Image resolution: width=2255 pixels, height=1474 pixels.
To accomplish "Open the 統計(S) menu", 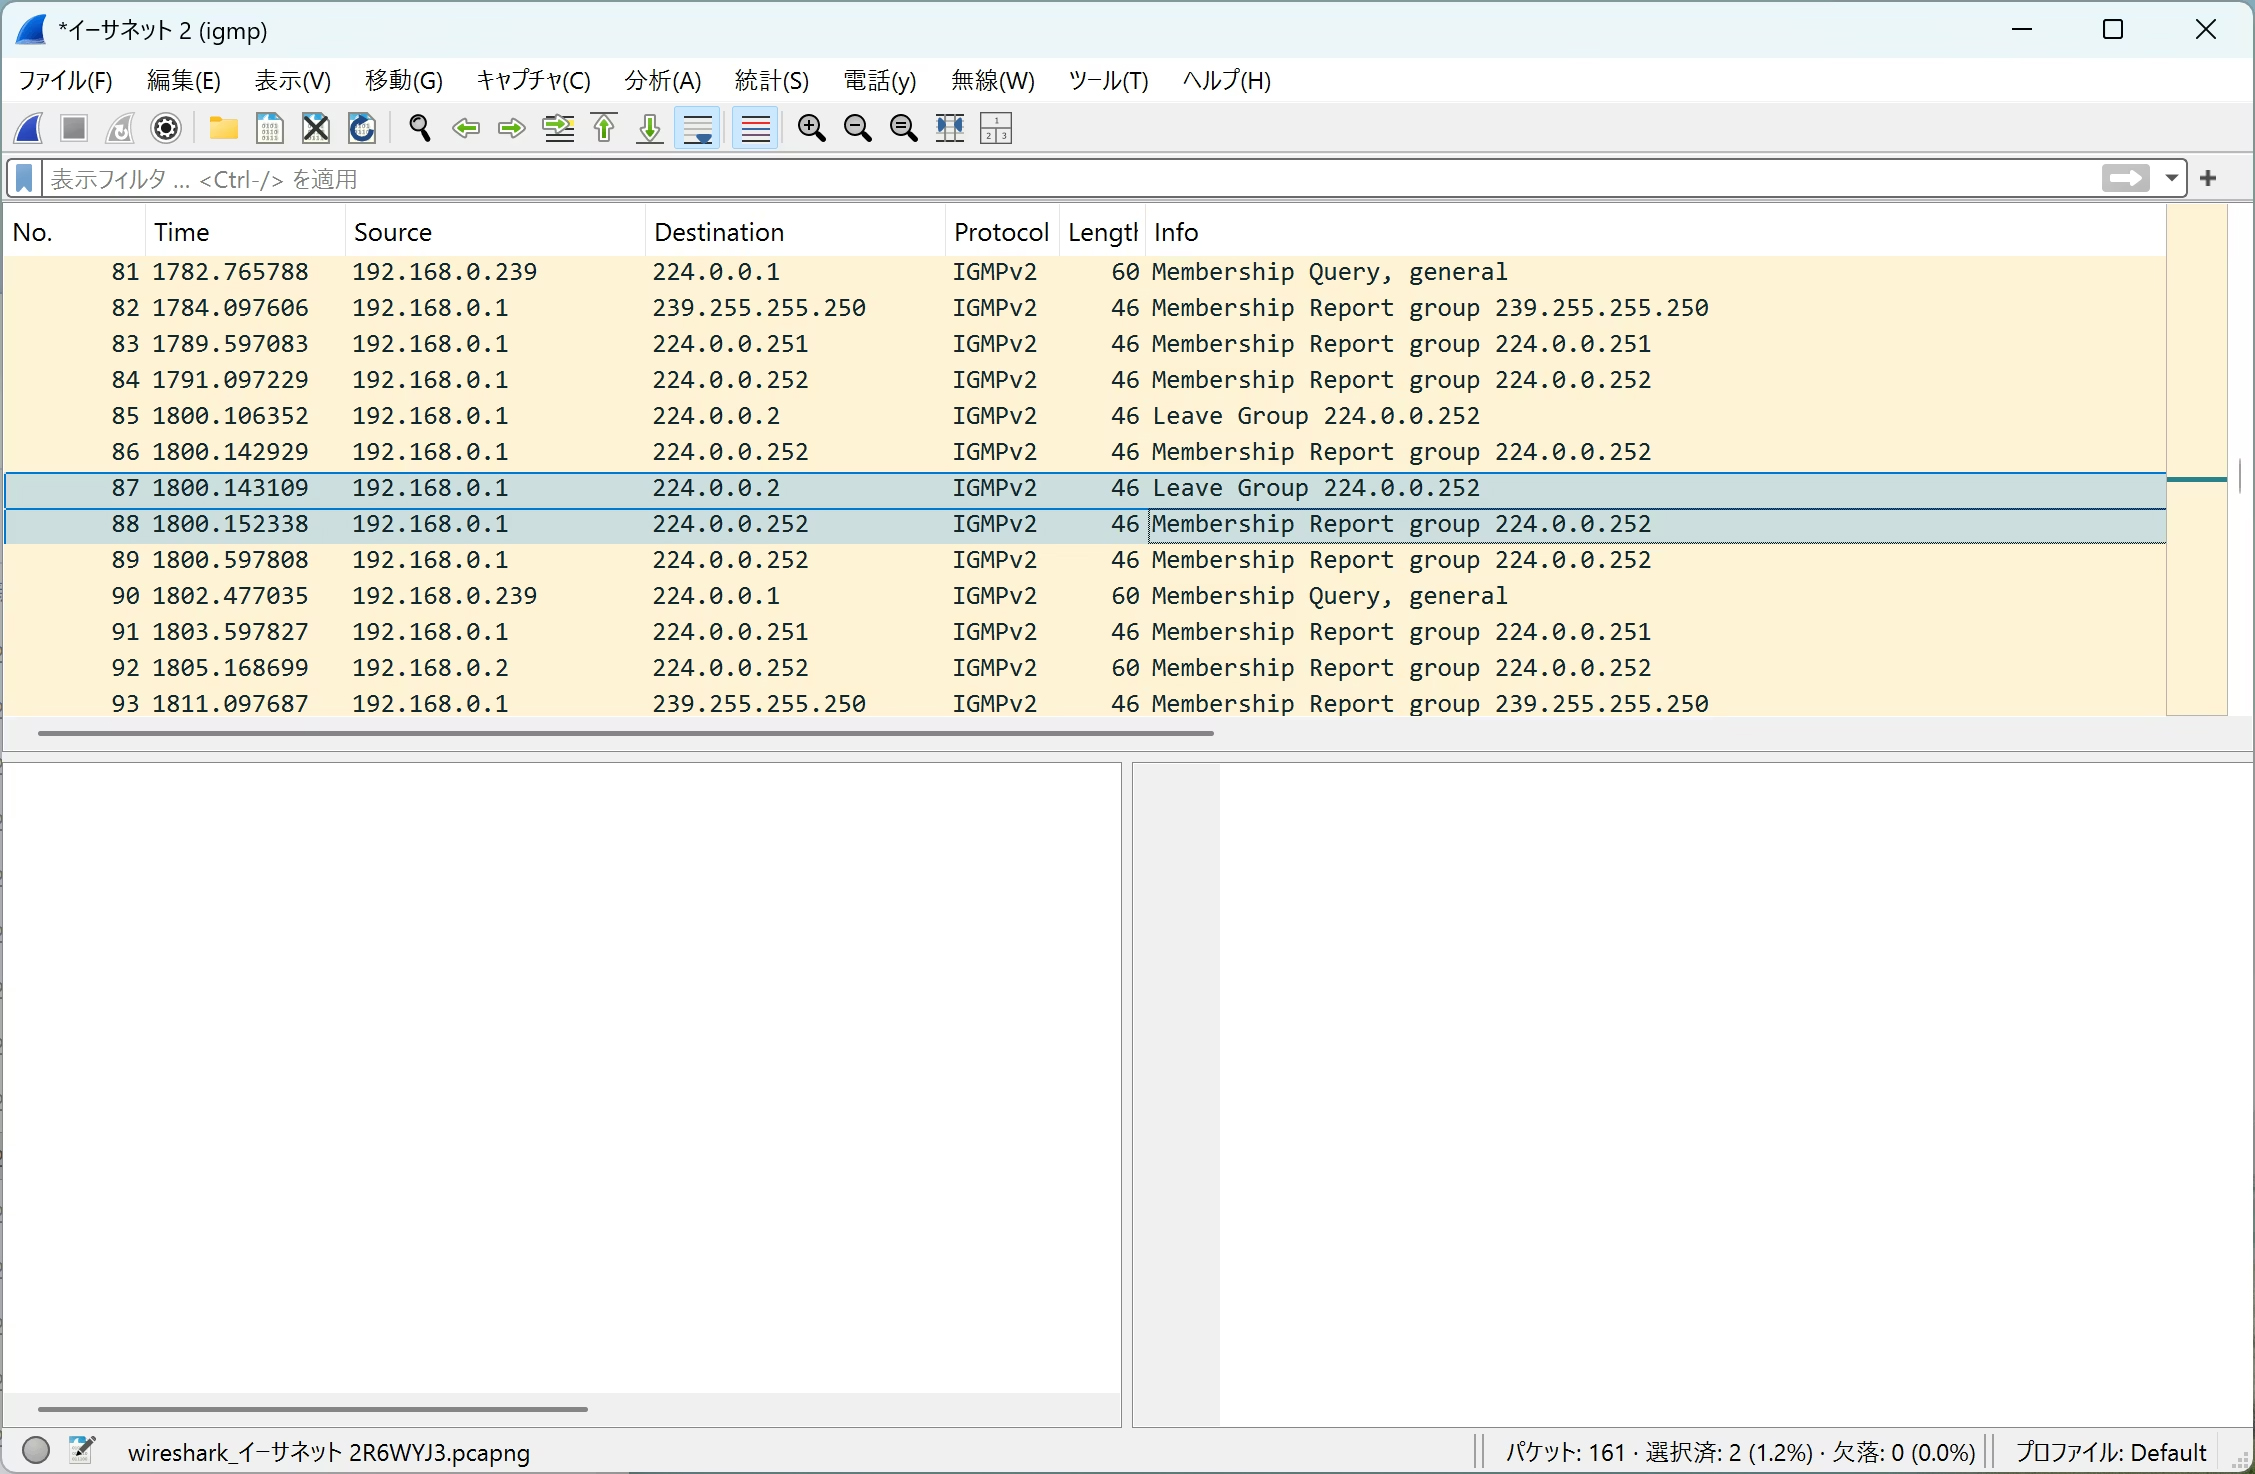I will 770,81.
